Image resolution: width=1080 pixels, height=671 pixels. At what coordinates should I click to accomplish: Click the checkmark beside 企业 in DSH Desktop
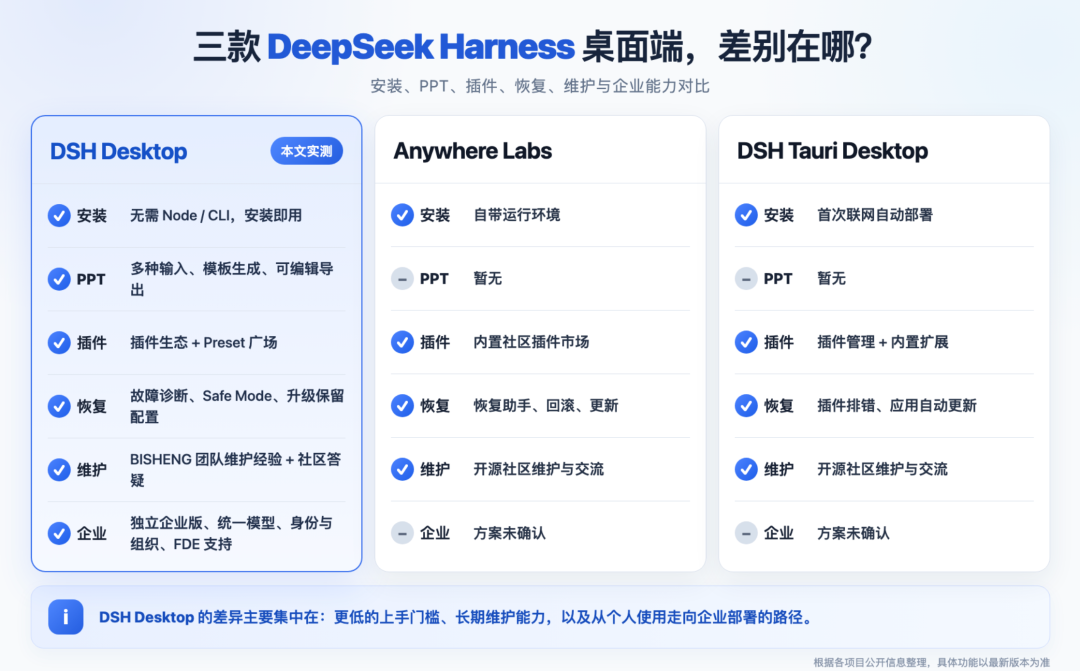point(59,533)
